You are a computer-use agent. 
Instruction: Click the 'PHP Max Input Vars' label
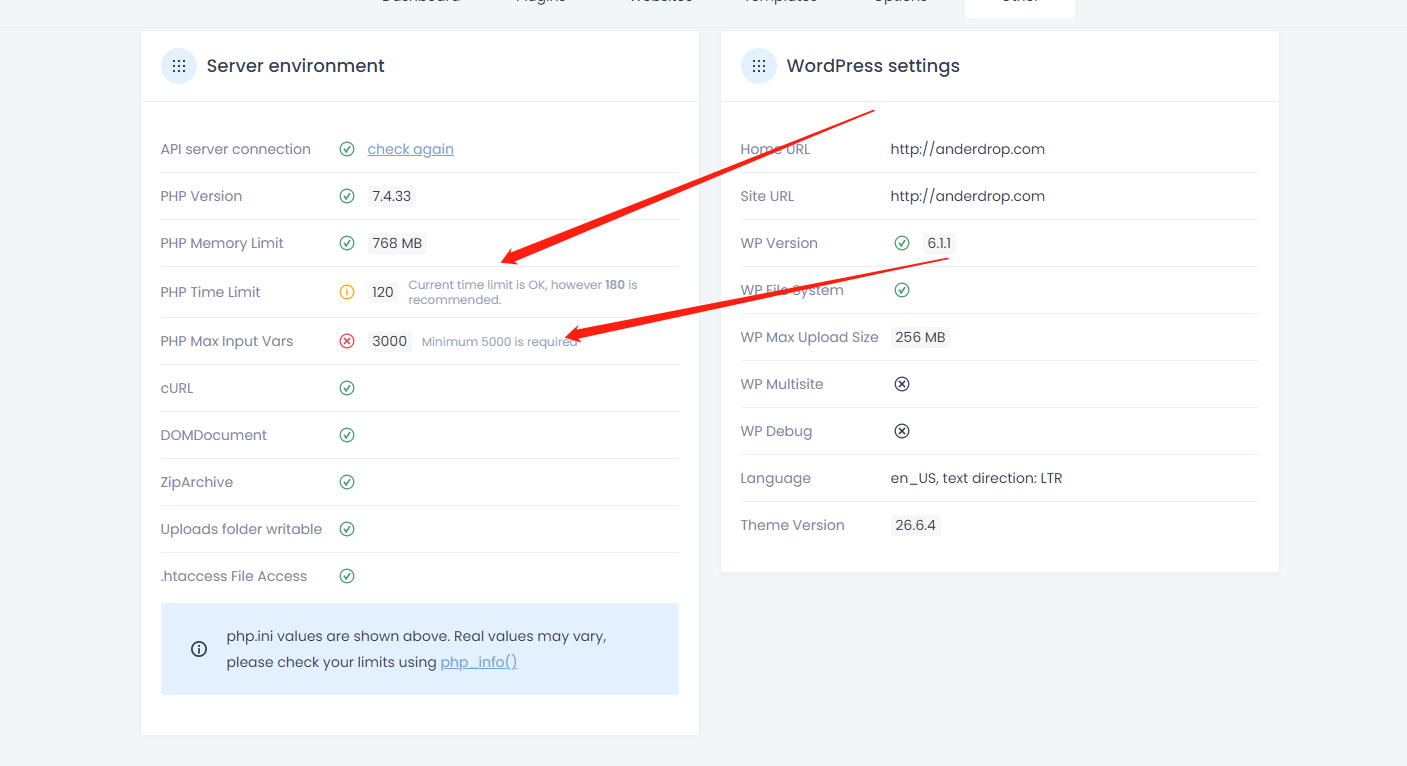227,341
